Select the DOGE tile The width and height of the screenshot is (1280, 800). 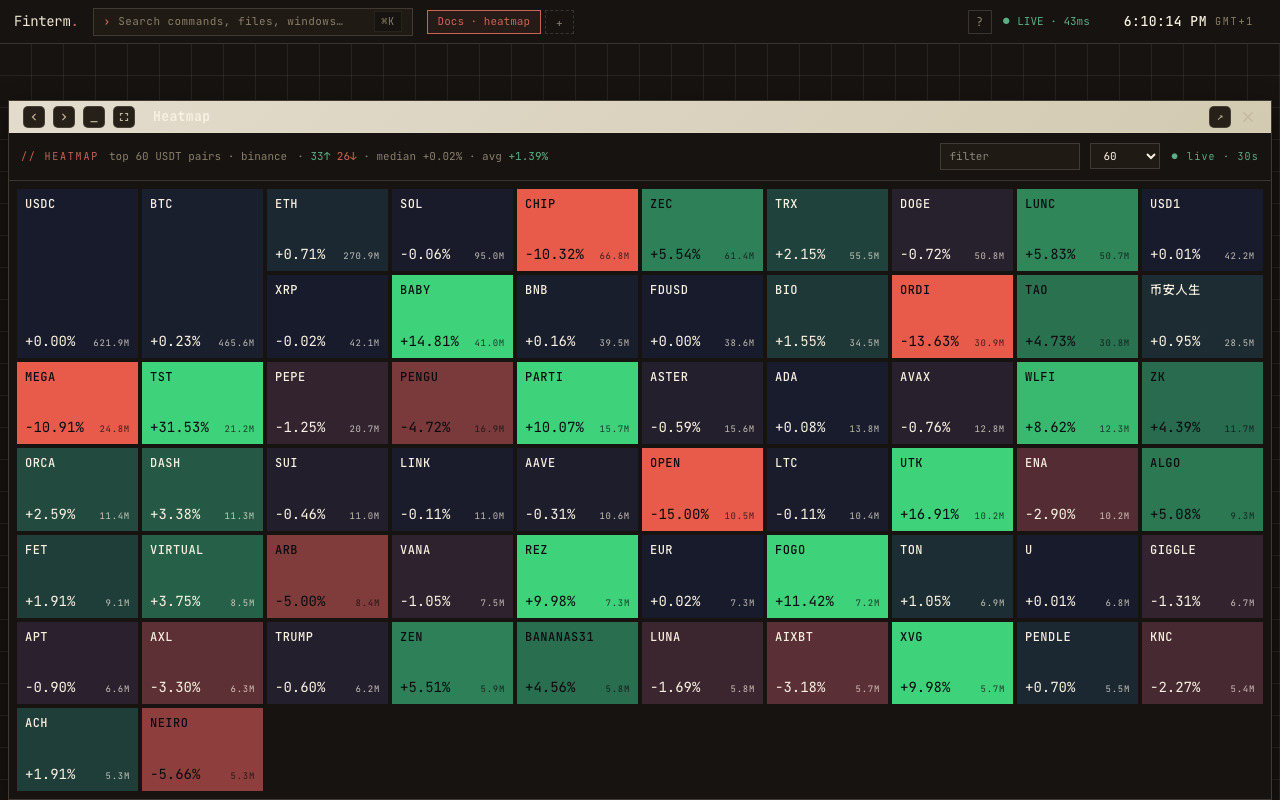pos(952,230)
